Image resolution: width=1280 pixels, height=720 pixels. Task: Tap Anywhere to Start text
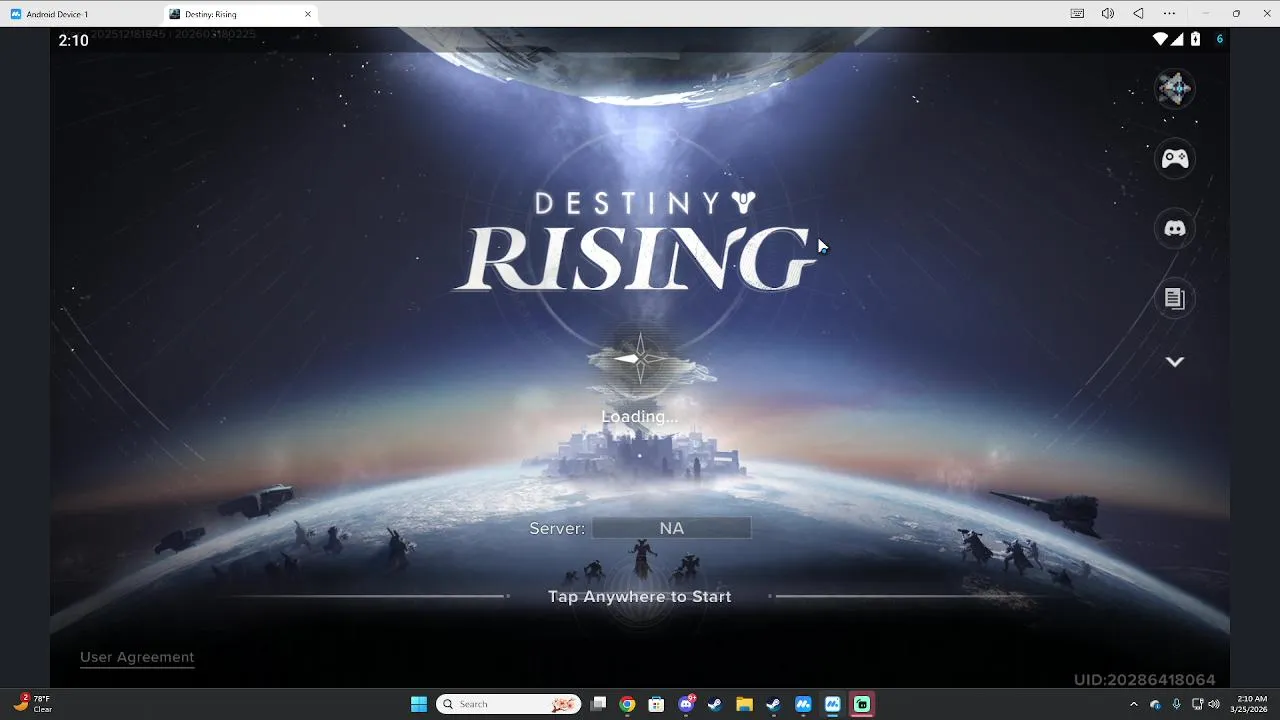click(x=640, y=596)
